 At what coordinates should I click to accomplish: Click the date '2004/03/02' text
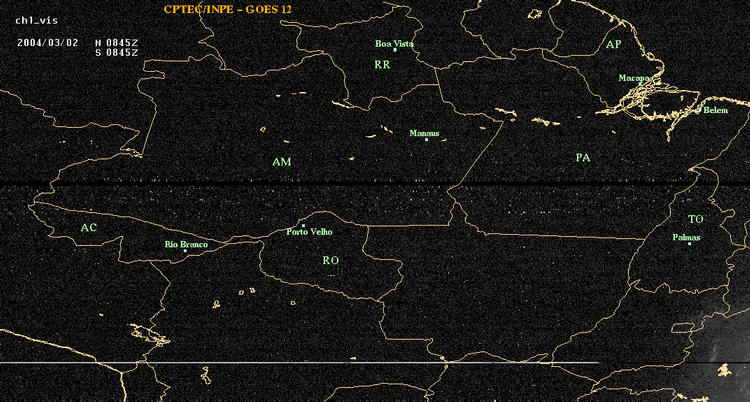(x=47, y=42)
